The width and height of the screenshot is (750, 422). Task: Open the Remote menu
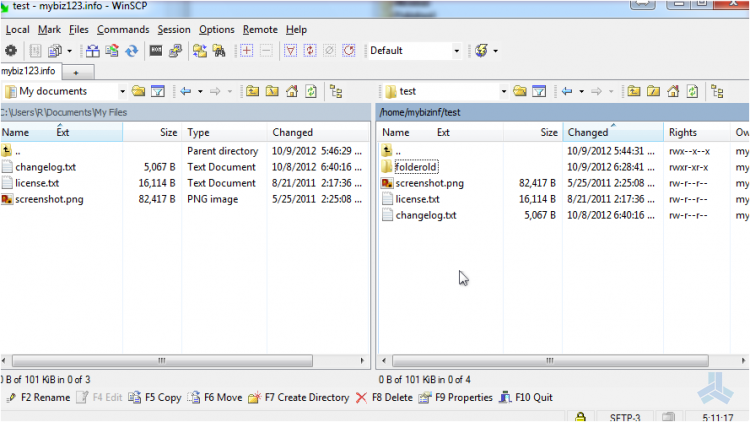click(260, 30)
